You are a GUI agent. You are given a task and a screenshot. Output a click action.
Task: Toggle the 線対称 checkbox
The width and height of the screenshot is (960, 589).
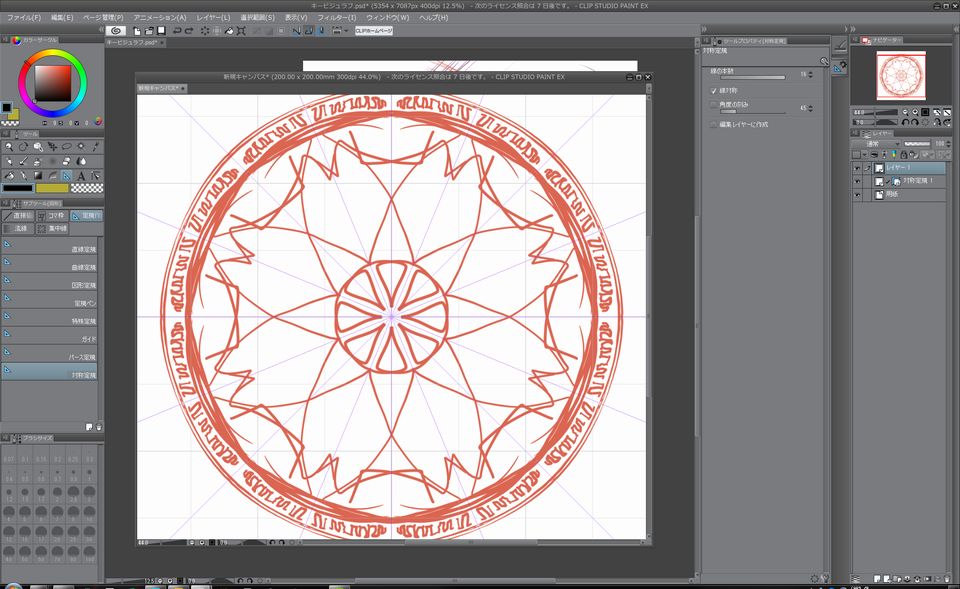[713, 91]
